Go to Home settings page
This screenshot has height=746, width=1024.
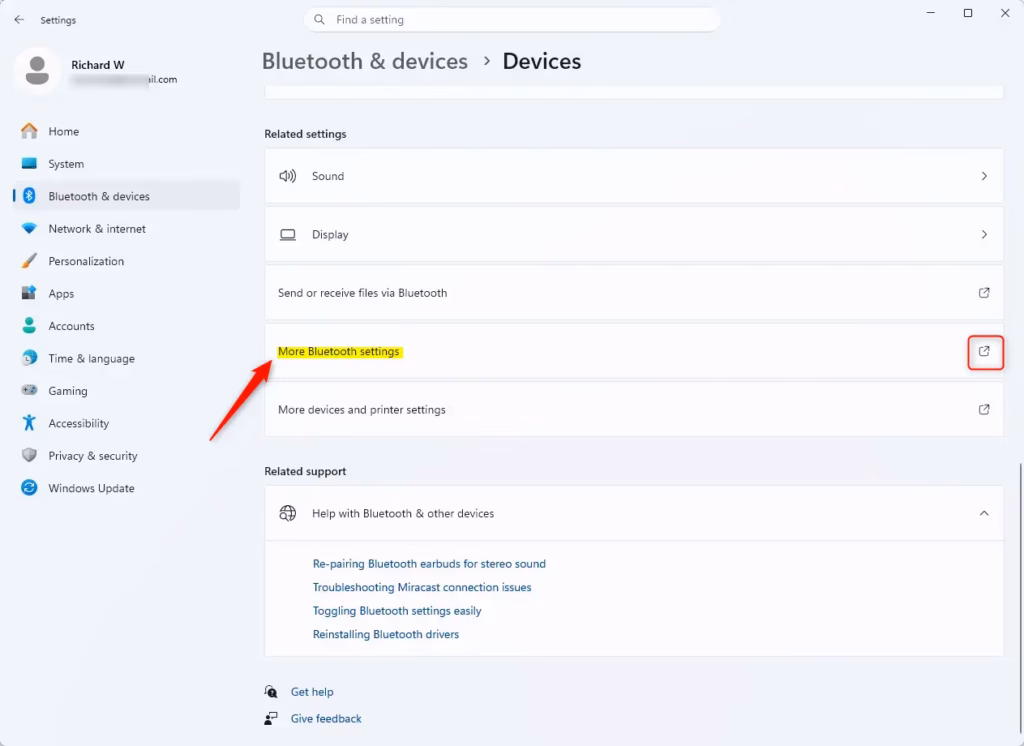tap(126, 131)
